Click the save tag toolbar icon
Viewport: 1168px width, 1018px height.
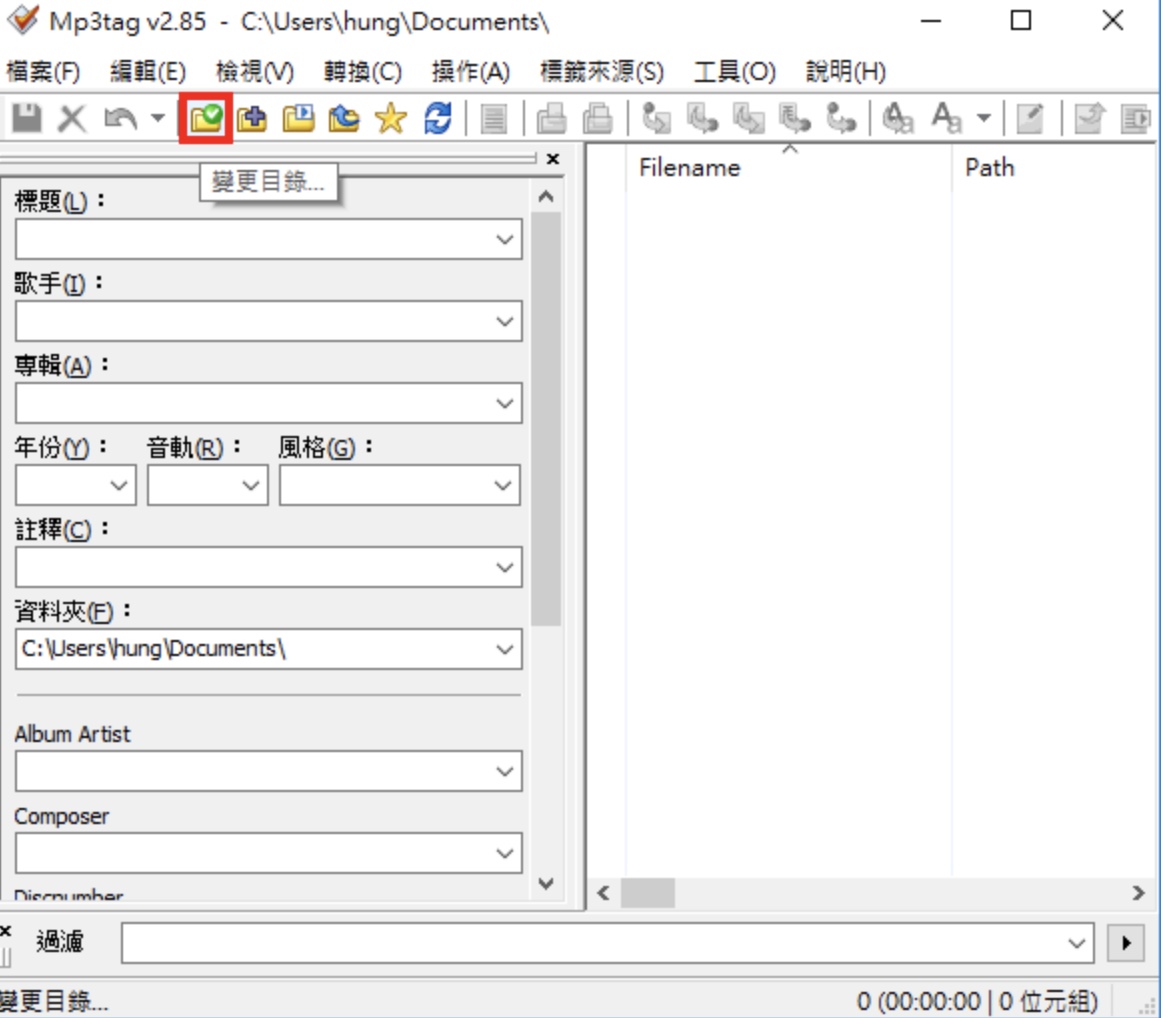pos(28,118)
